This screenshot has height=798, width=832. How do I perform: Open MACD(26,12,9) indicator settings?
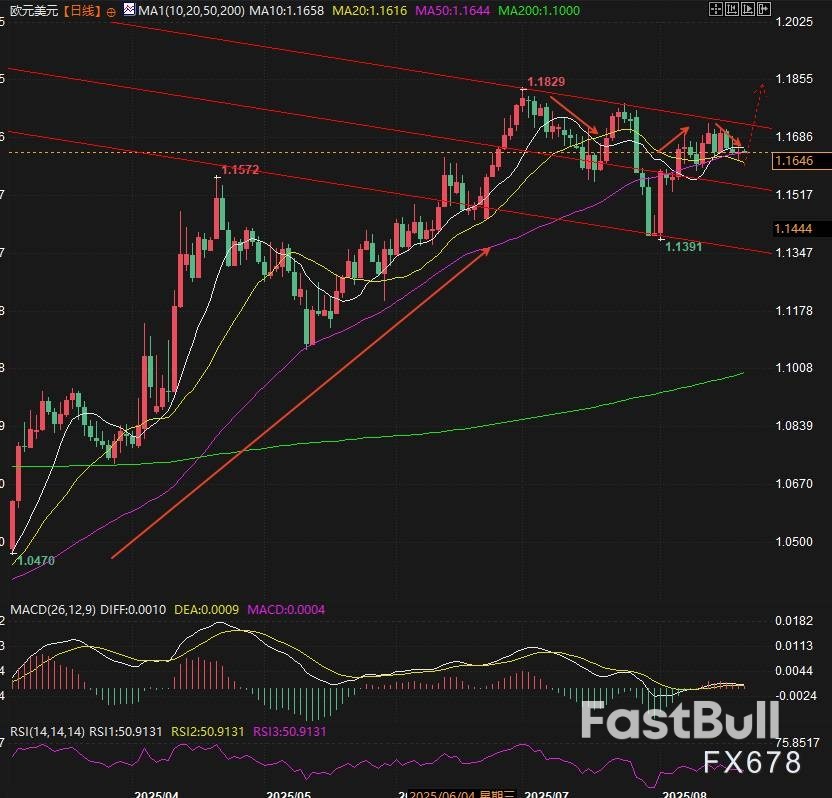[52, 609]
